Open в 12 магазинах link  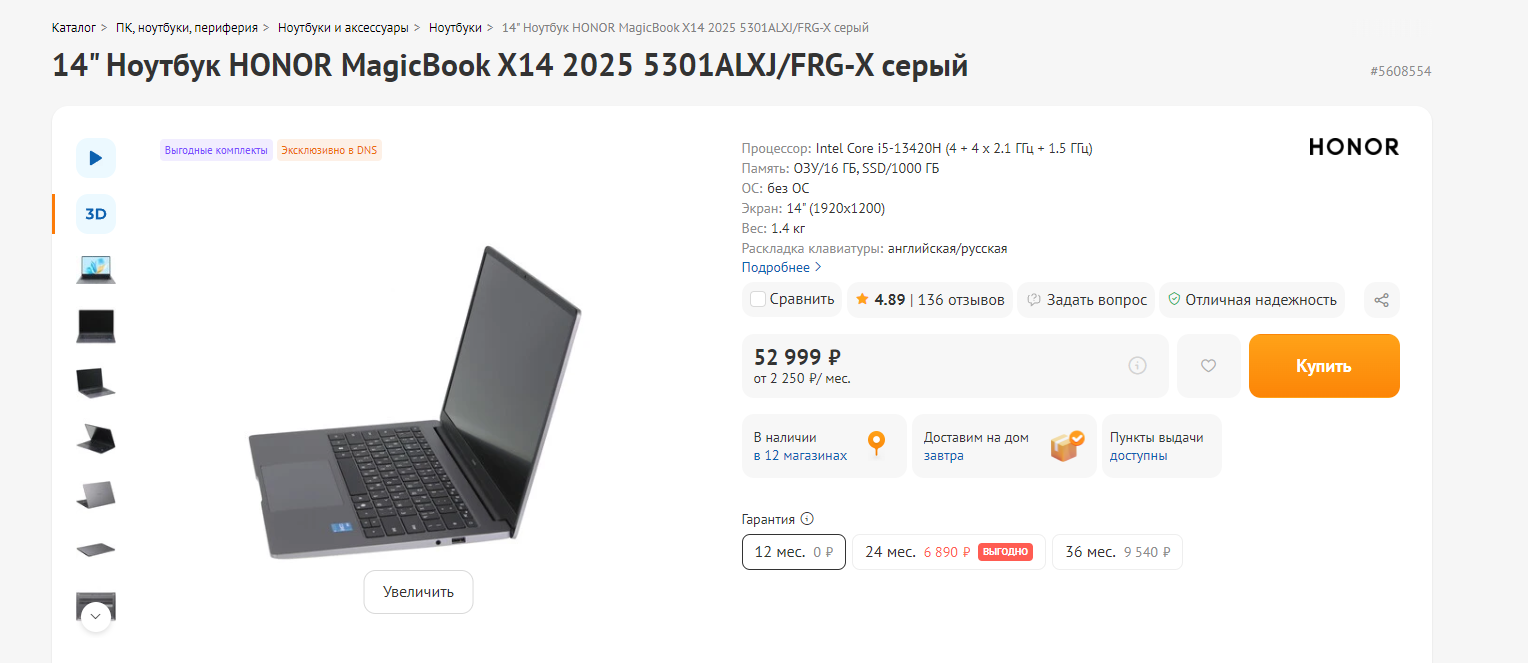[800, 456]
